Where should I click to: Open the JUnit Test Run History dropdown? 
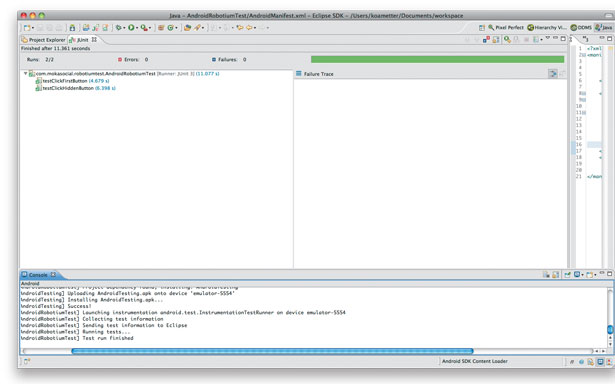[x=542, y=40]
